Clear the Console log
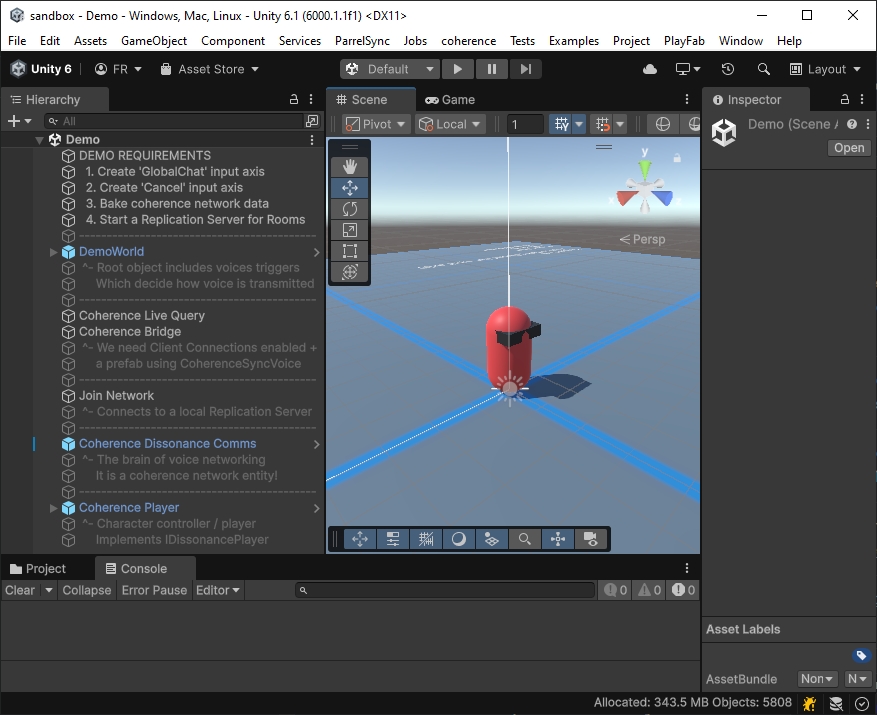Viewport: 877px width, 715px height. click(x=20, y=590)
